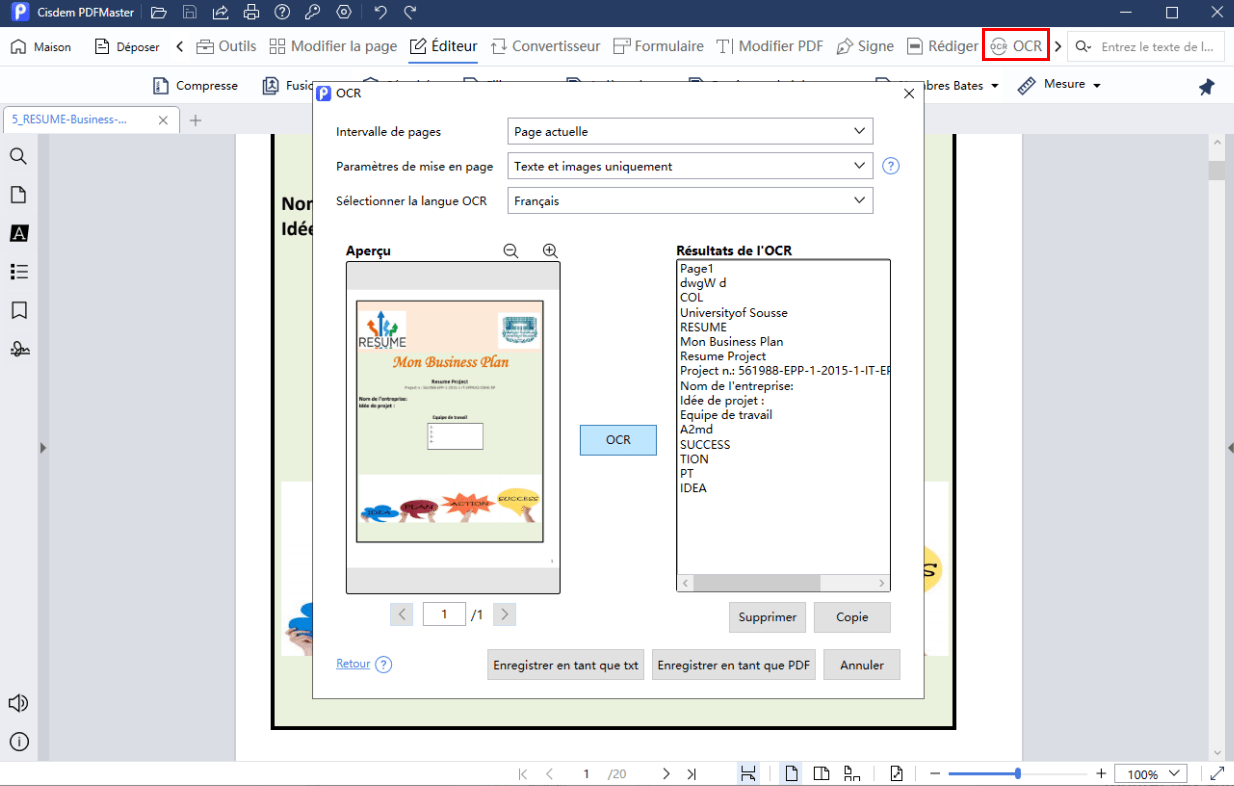Open the Intervalle de pages dropdown
Screen dimensions: 1234x786
[690, 131]
